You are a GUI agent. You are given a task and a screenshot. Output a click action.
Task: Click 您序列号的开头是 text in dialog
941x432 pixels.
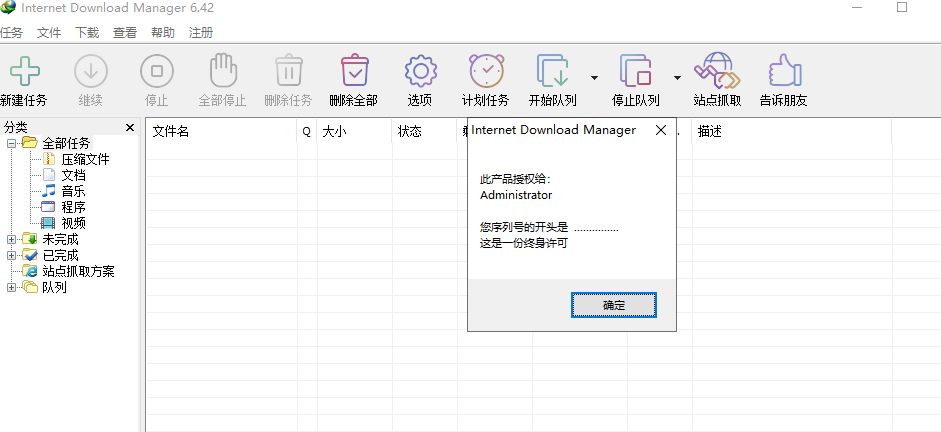coord(524,227)
